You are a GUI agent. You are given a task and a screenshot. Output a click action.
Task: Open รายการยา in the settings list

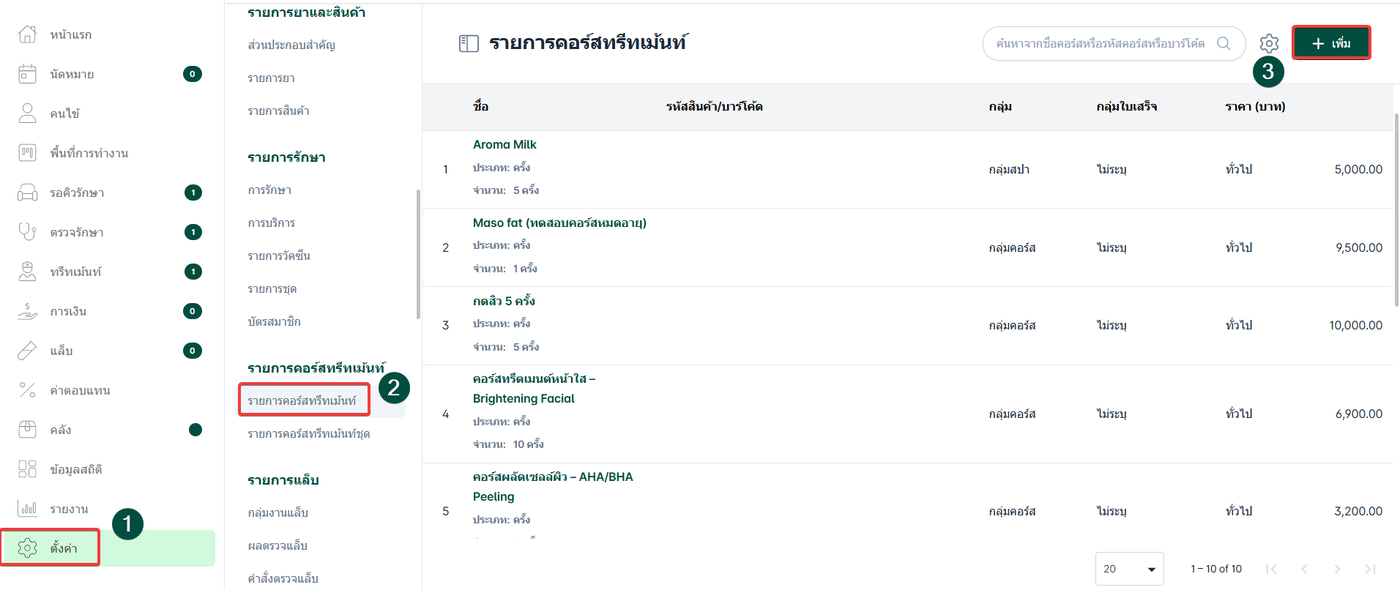click(x=271, y=78)
